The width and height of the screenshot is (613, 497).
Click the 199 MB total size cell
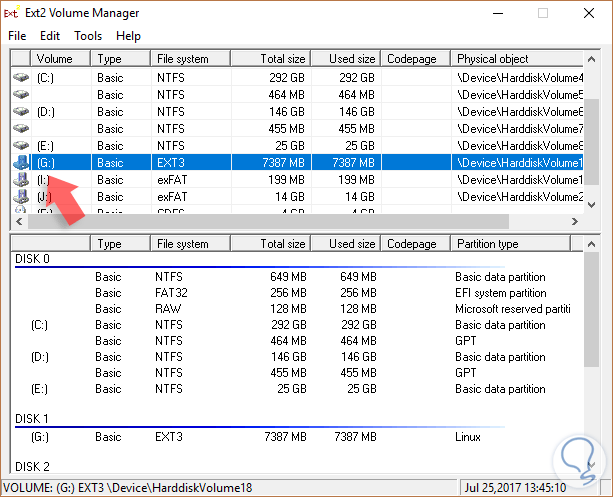(286, 180)
